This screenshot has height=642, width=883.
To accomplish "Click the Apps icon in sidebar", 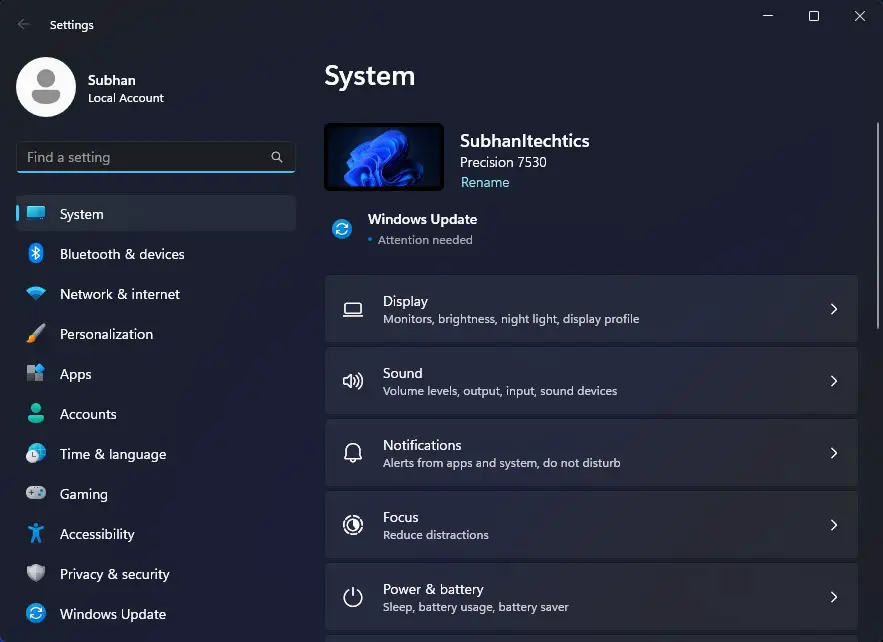I will 36,373.
